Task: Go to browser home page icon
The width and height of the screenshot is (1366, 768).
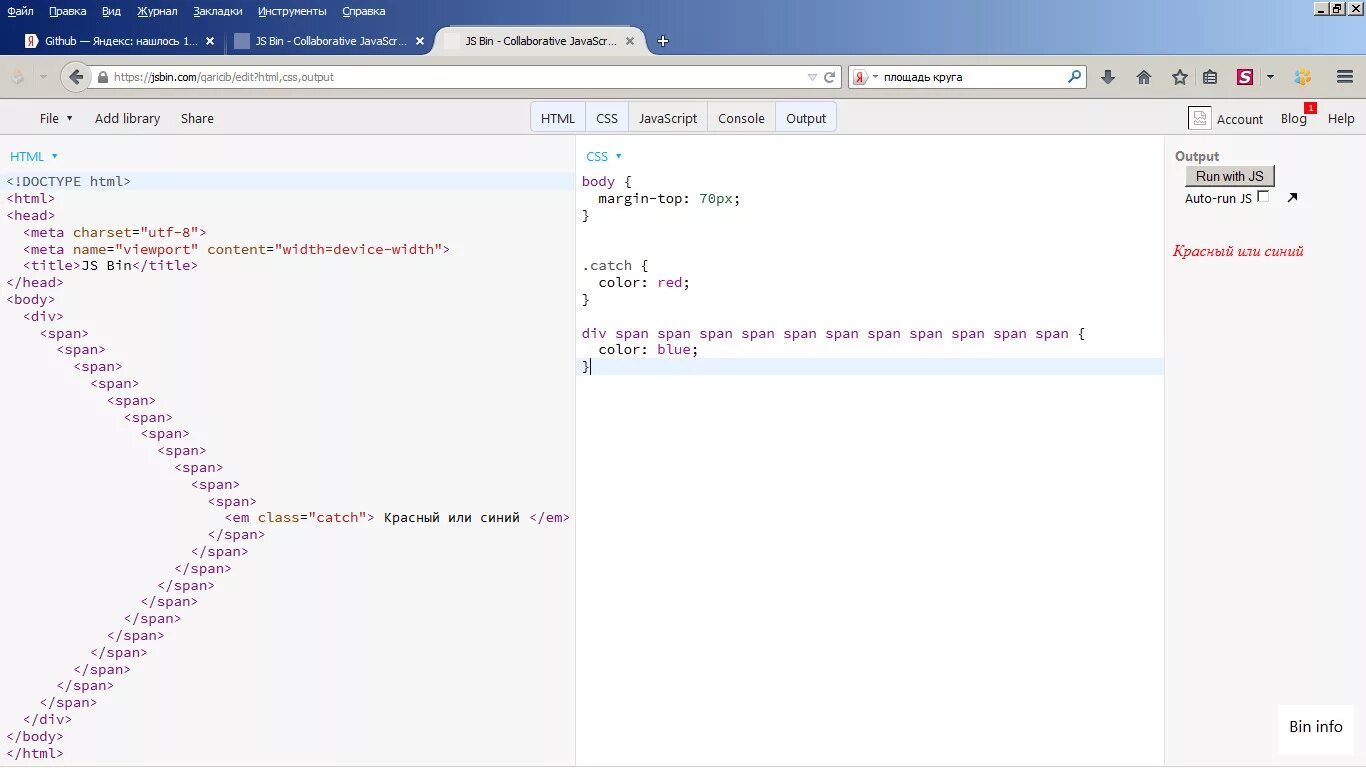Action: pyautogui.click(x=1144, y=77)
